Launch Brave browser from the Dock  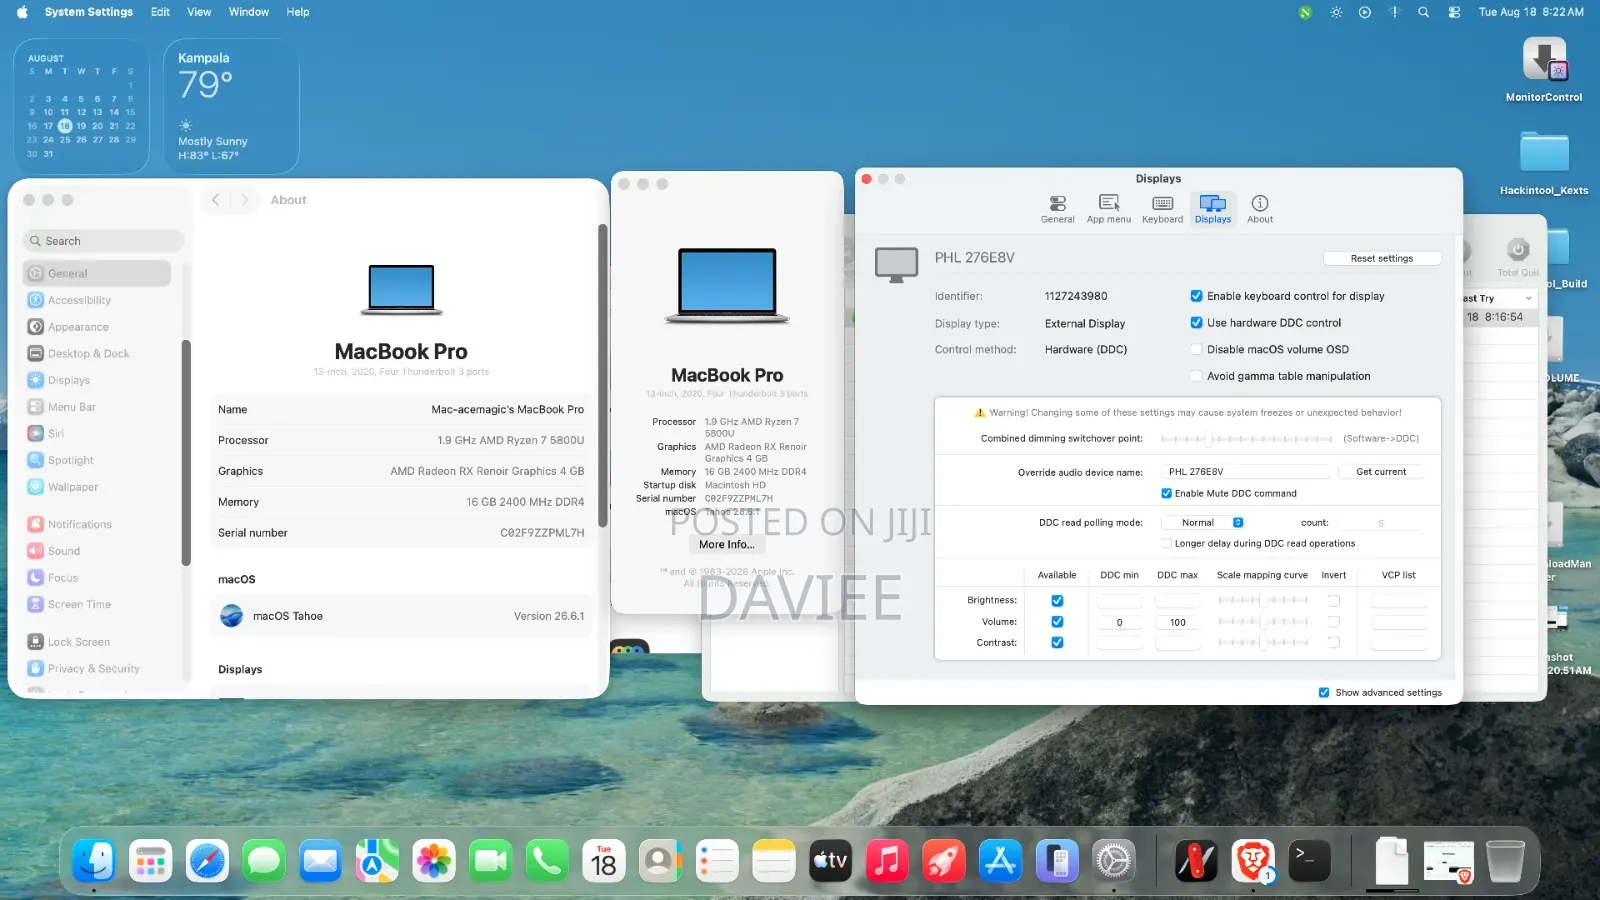click(x=1253, y=861)
